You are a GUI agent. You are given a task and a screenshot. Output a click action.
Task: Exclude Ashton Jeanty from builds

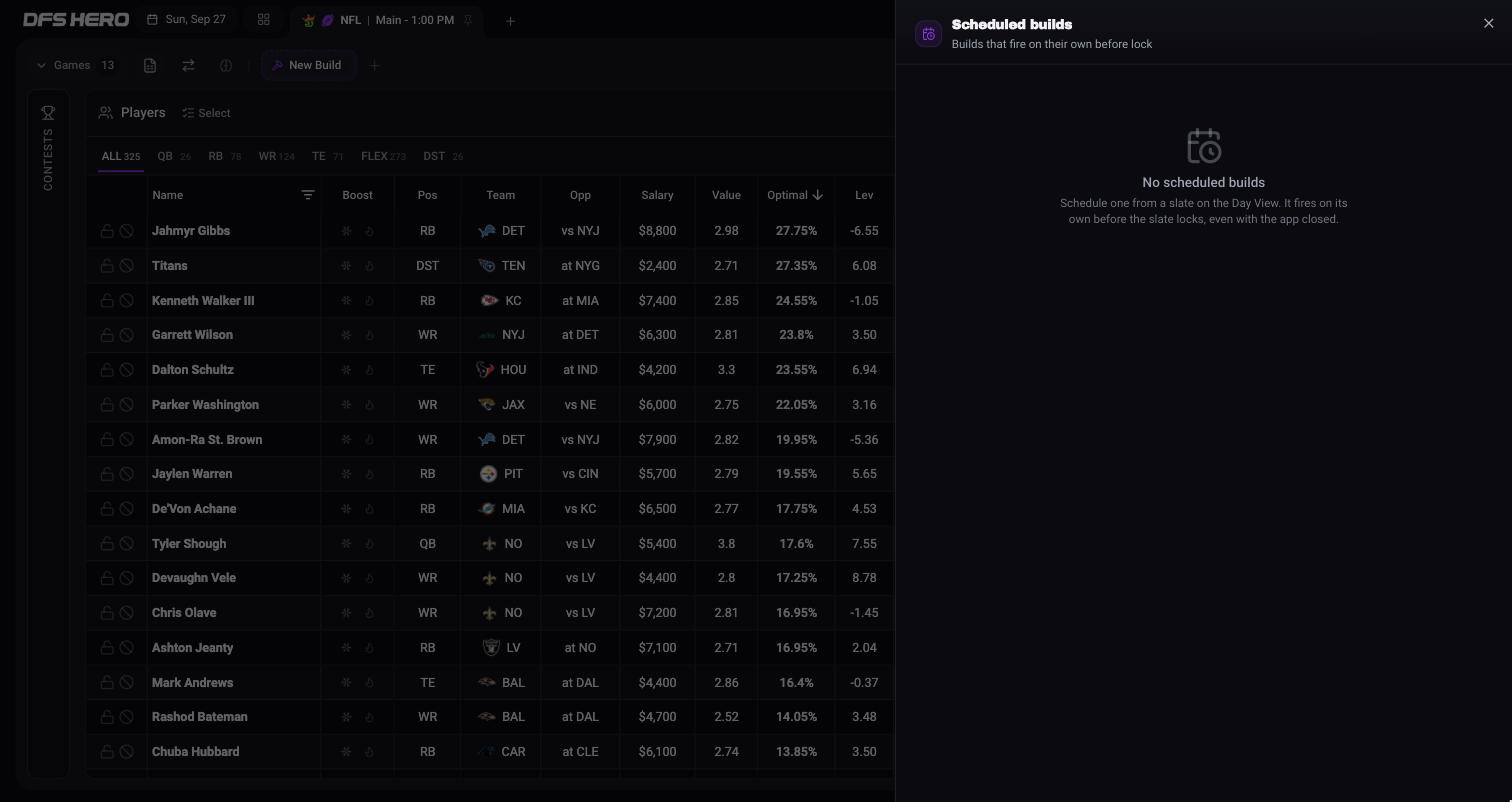[x=127, y=648]
